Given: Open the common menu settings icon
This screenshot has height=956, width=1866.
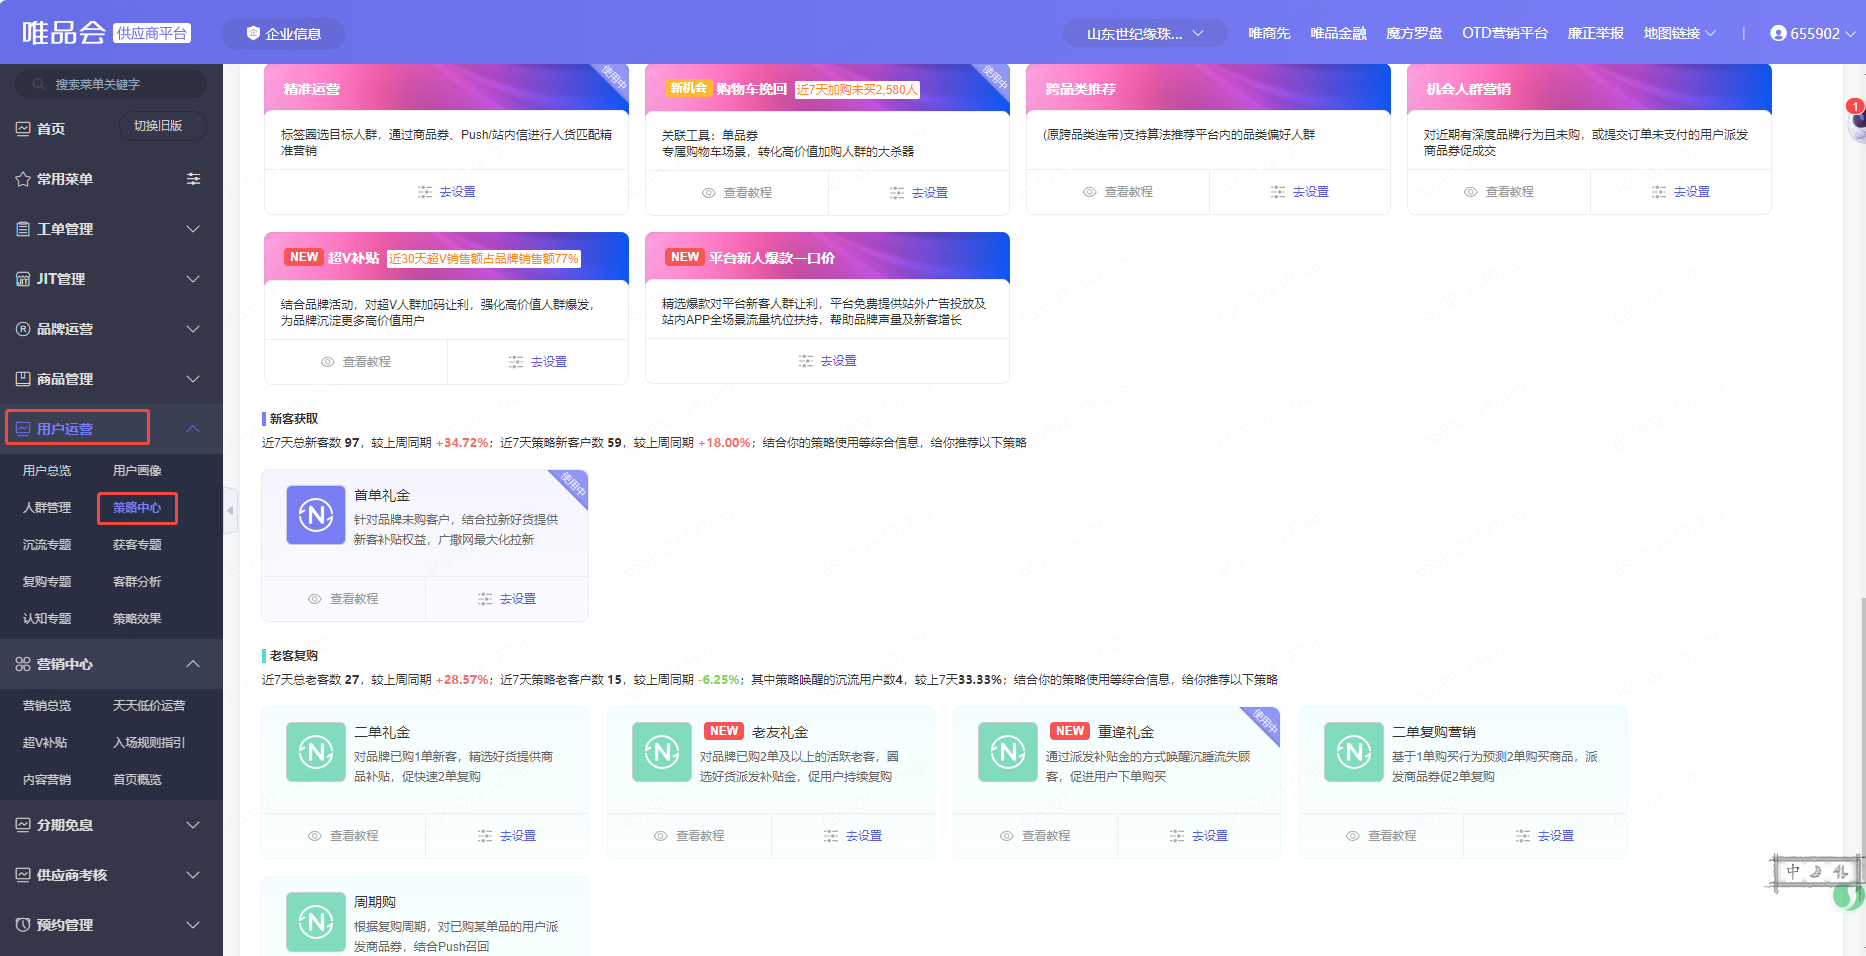Looking at the screenshot, I should tap(193, 179).
